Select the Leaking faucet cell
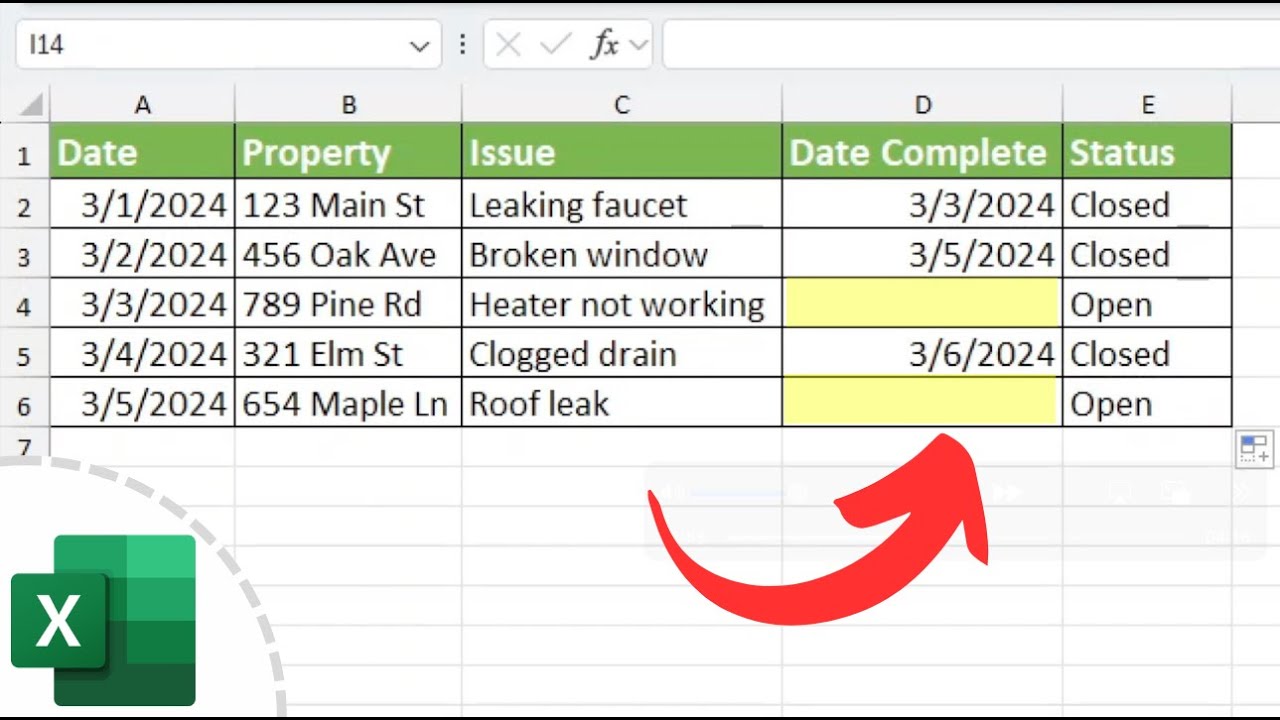Viewport: 1280px width, 720px height. coord(622,205)
